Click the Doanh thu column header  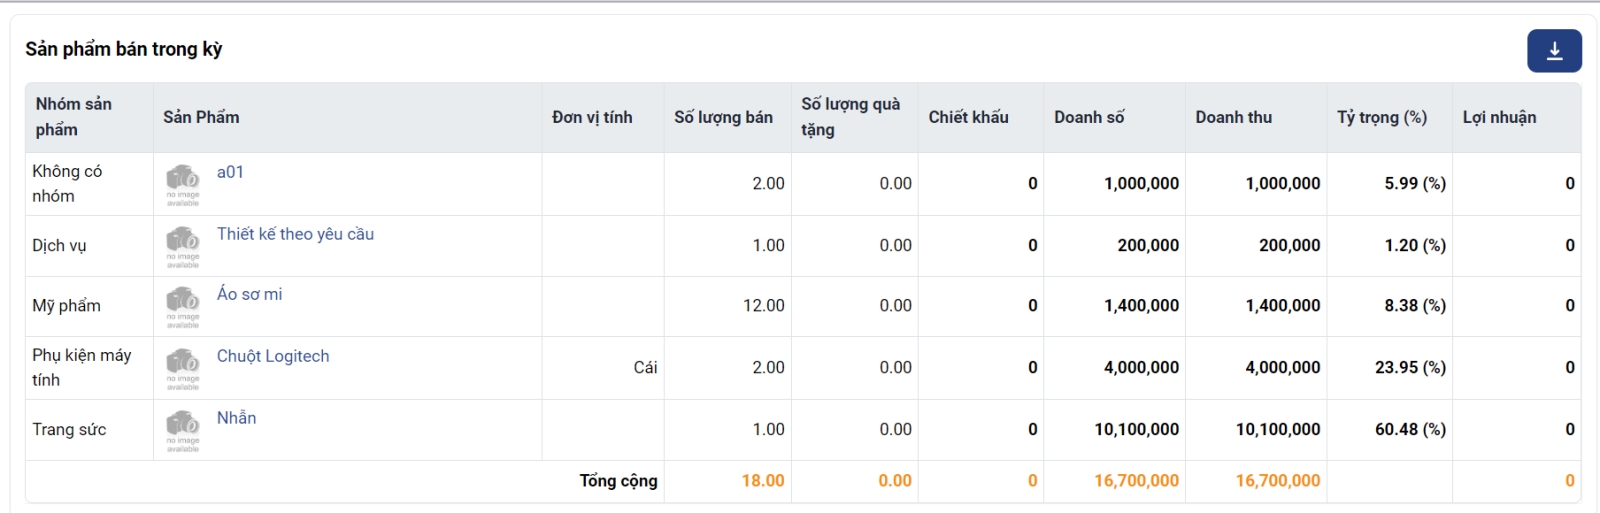click(1233, 117)
